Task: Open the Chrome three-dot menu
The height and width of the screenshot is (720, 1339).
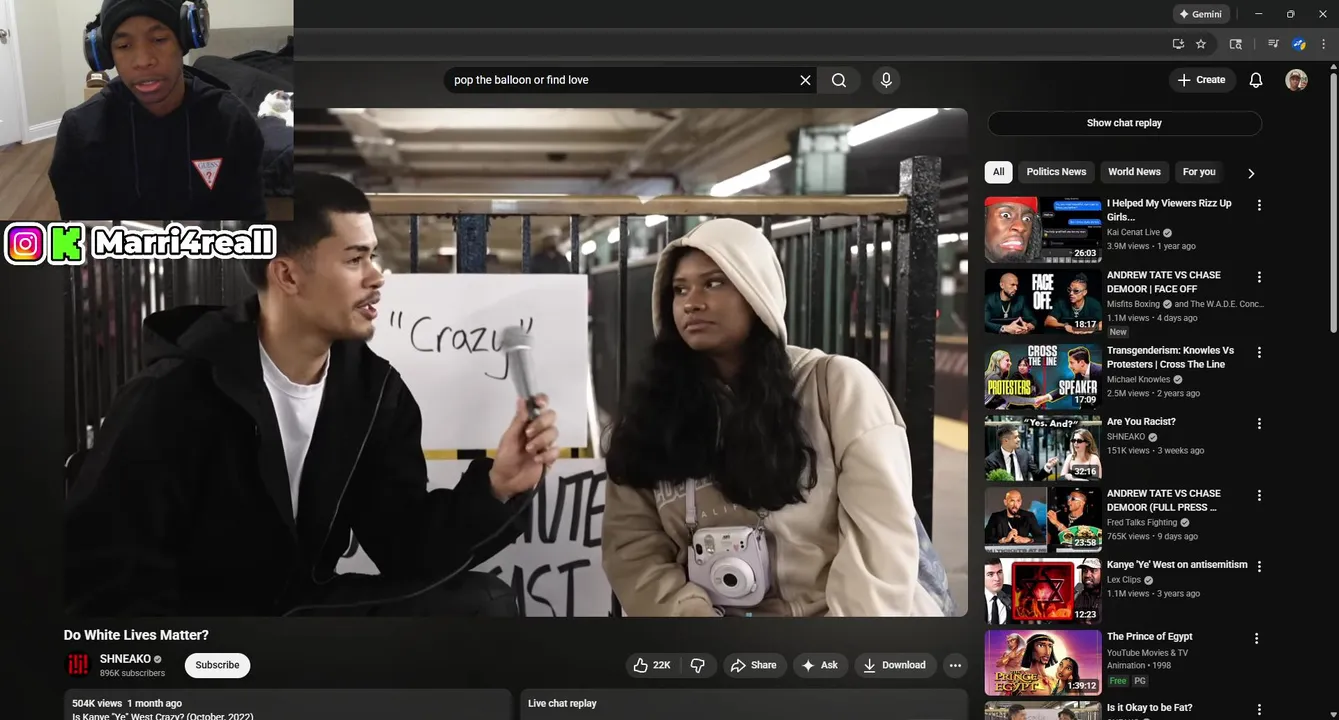Action: [x=1323, y=44]
